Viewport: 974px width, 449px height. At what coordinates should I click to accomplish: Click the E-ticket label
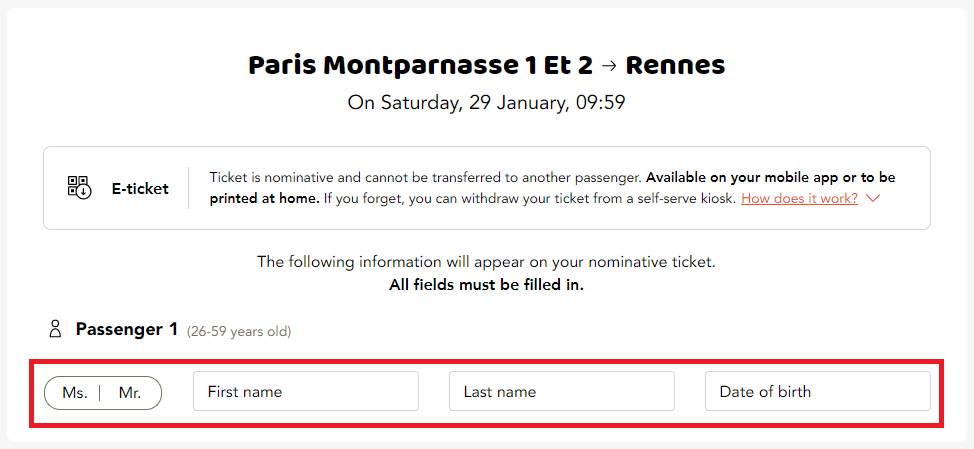140,189
